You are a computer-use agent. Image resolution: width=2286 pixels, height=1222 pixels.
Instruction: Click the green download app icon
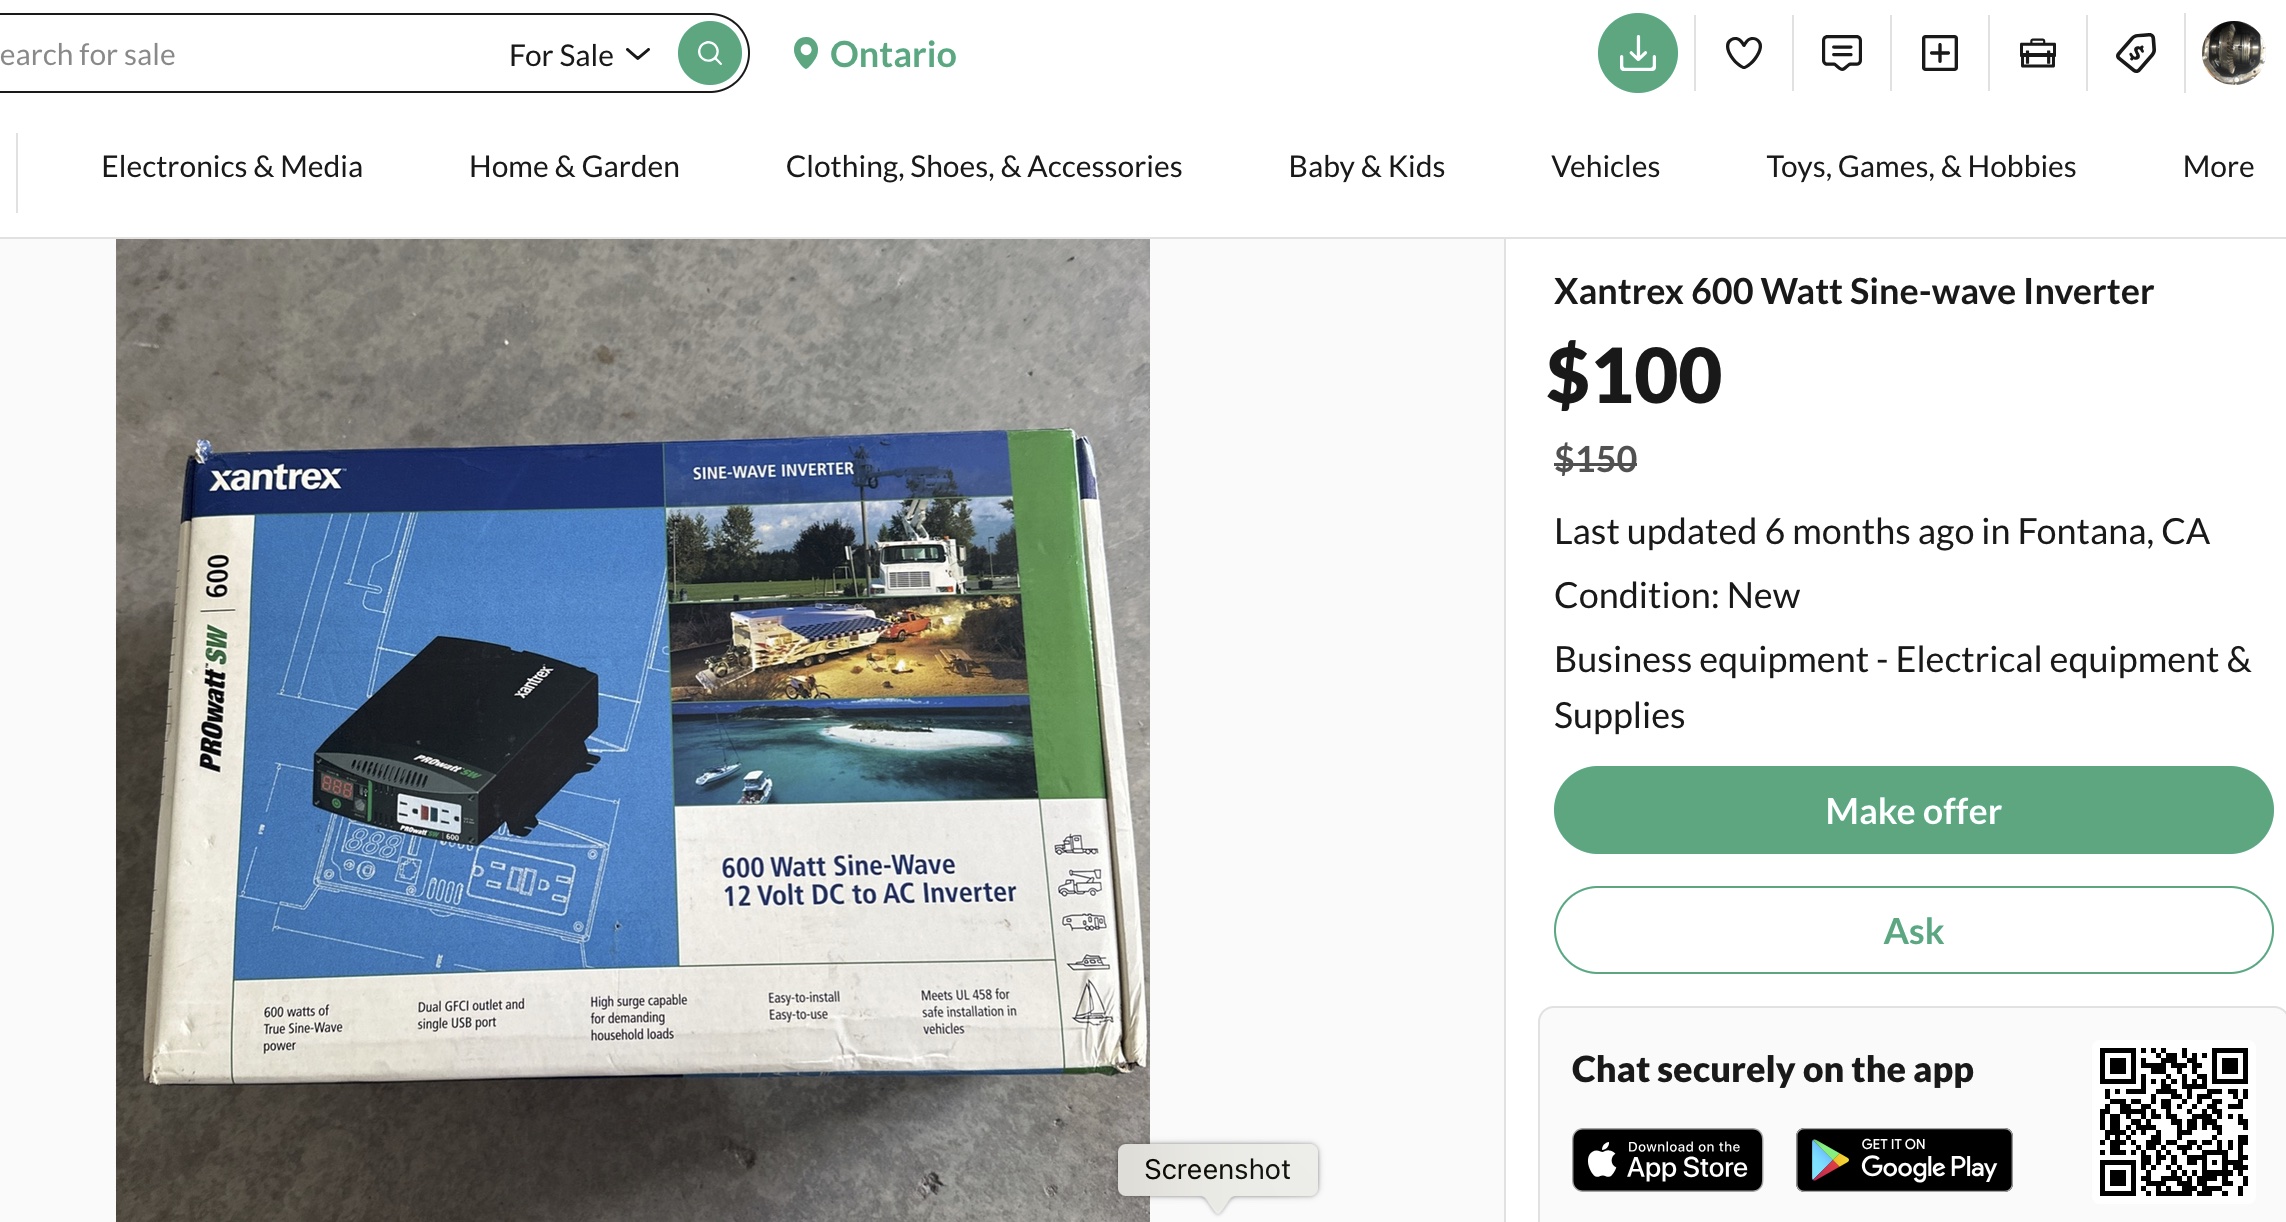tap(1637, 54)
